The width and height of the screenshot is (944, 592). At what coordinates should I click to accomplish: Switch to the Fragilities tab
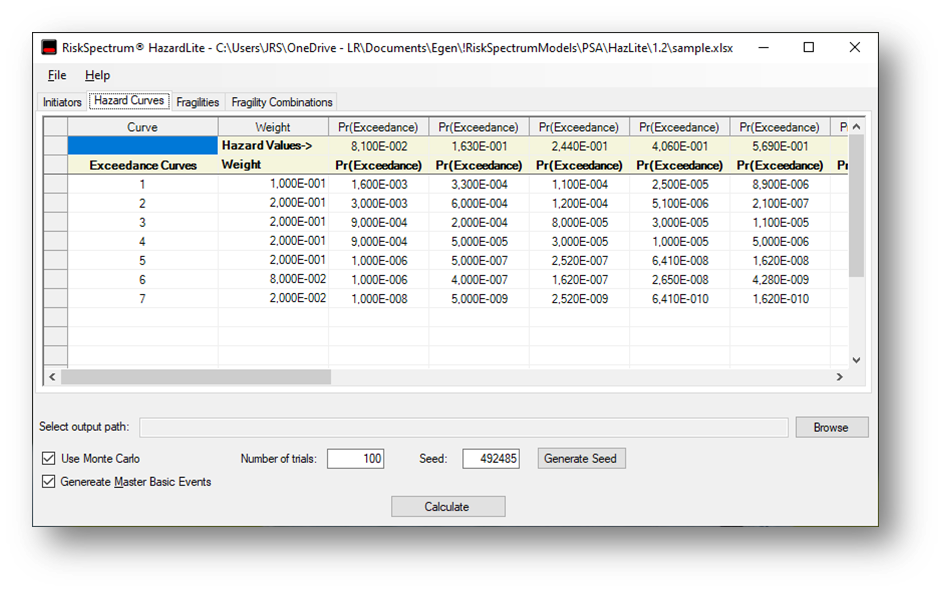click(197, 102)
